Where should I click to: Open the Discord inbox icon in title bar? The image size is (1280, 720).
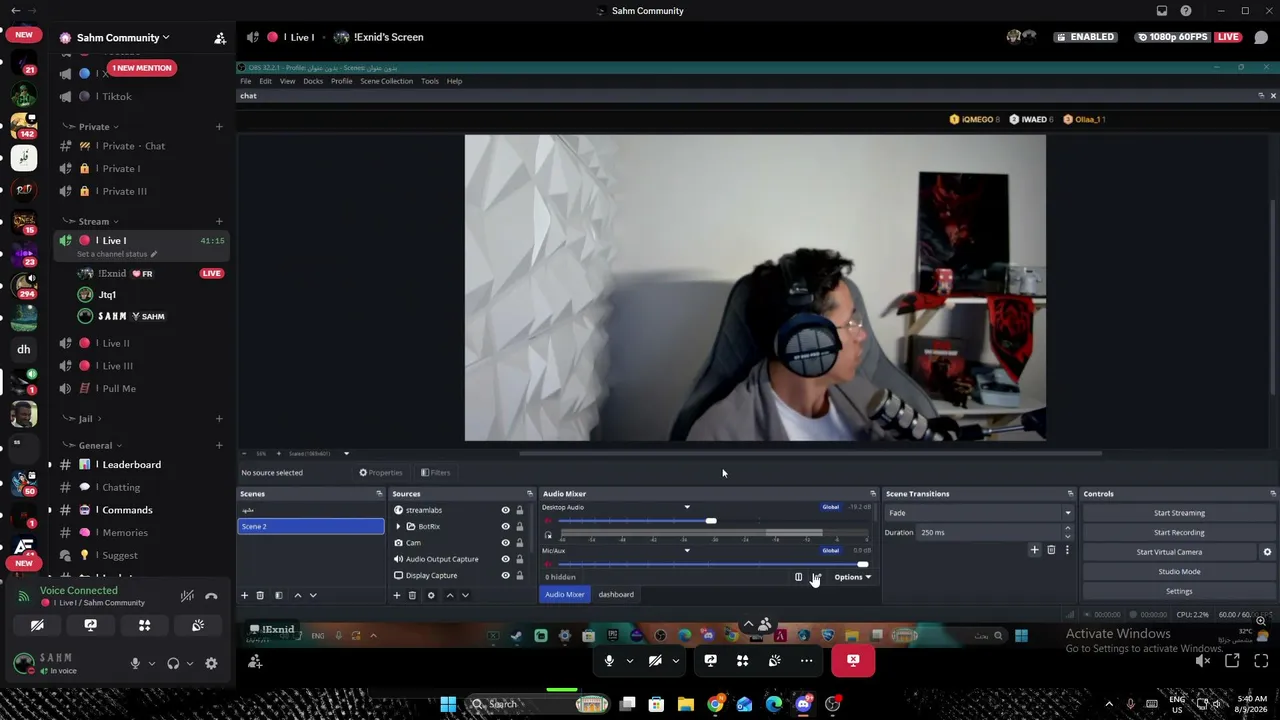[x=1161, y=11]
